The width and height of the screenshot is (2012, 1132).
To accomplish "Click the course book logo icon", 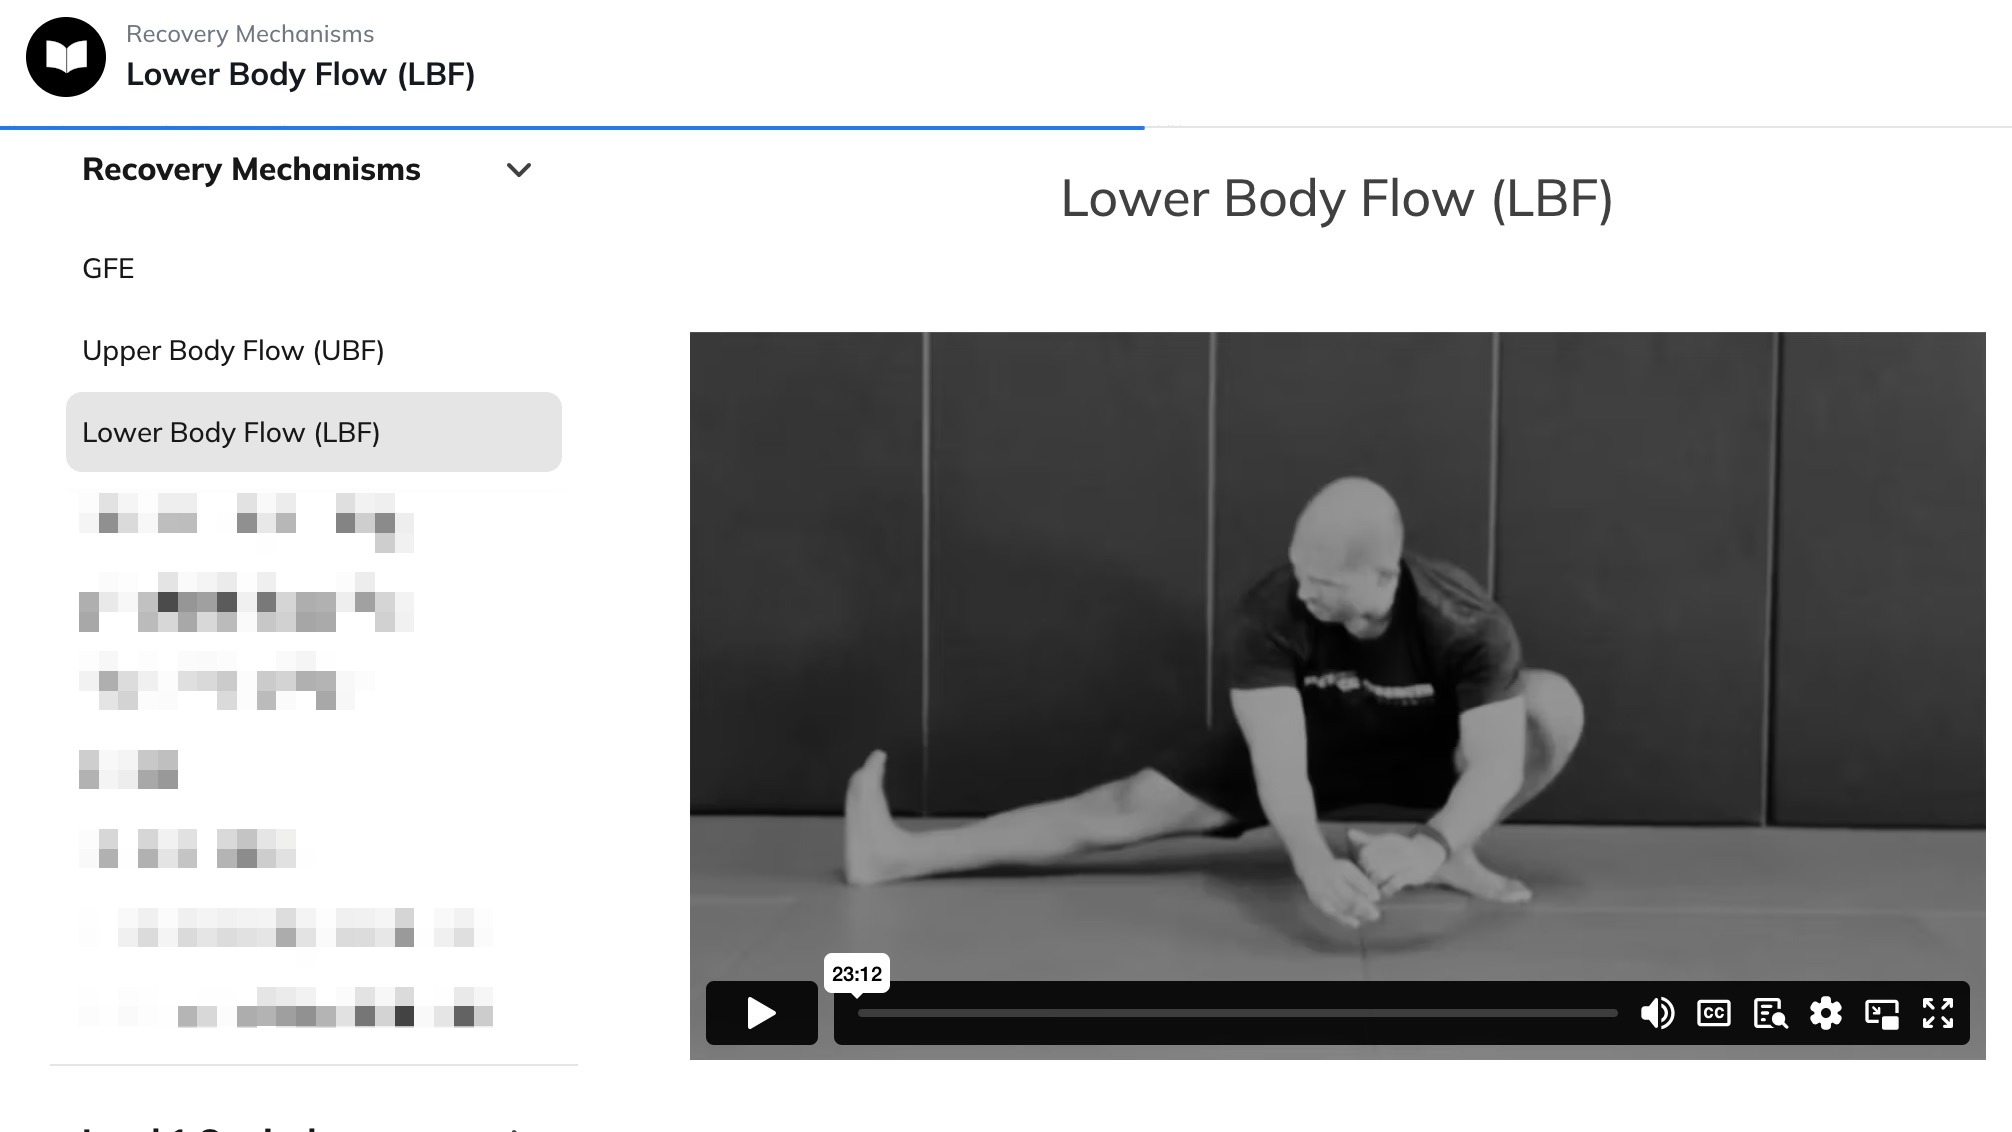I will click(66, 57).
